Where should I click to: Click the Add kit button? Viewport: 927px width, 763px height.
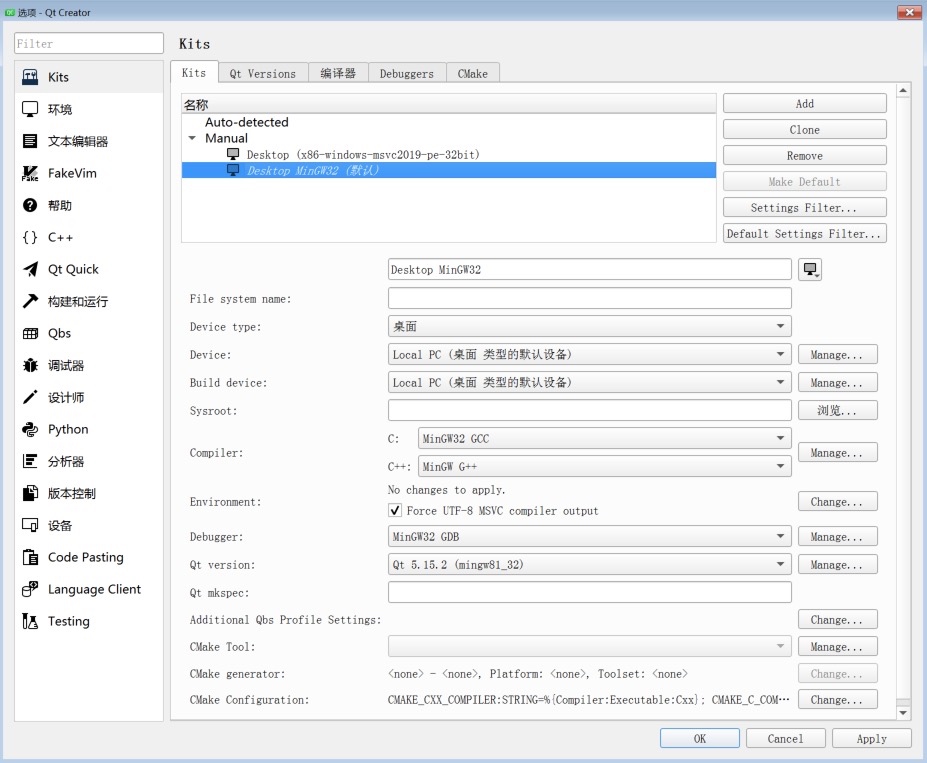(805, 103)
